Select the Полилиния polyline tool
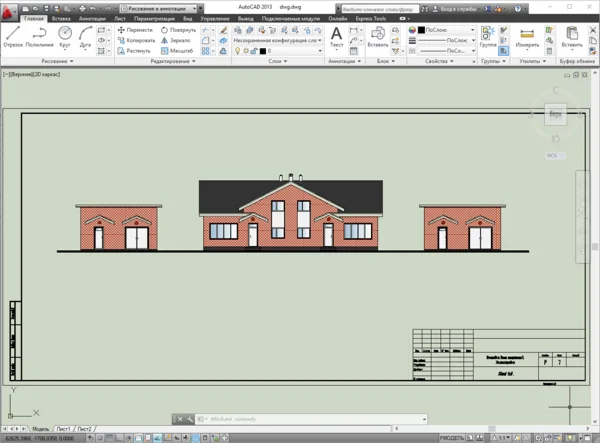The width and height of the screenshot is (600, 443). (x=40, y=36)
